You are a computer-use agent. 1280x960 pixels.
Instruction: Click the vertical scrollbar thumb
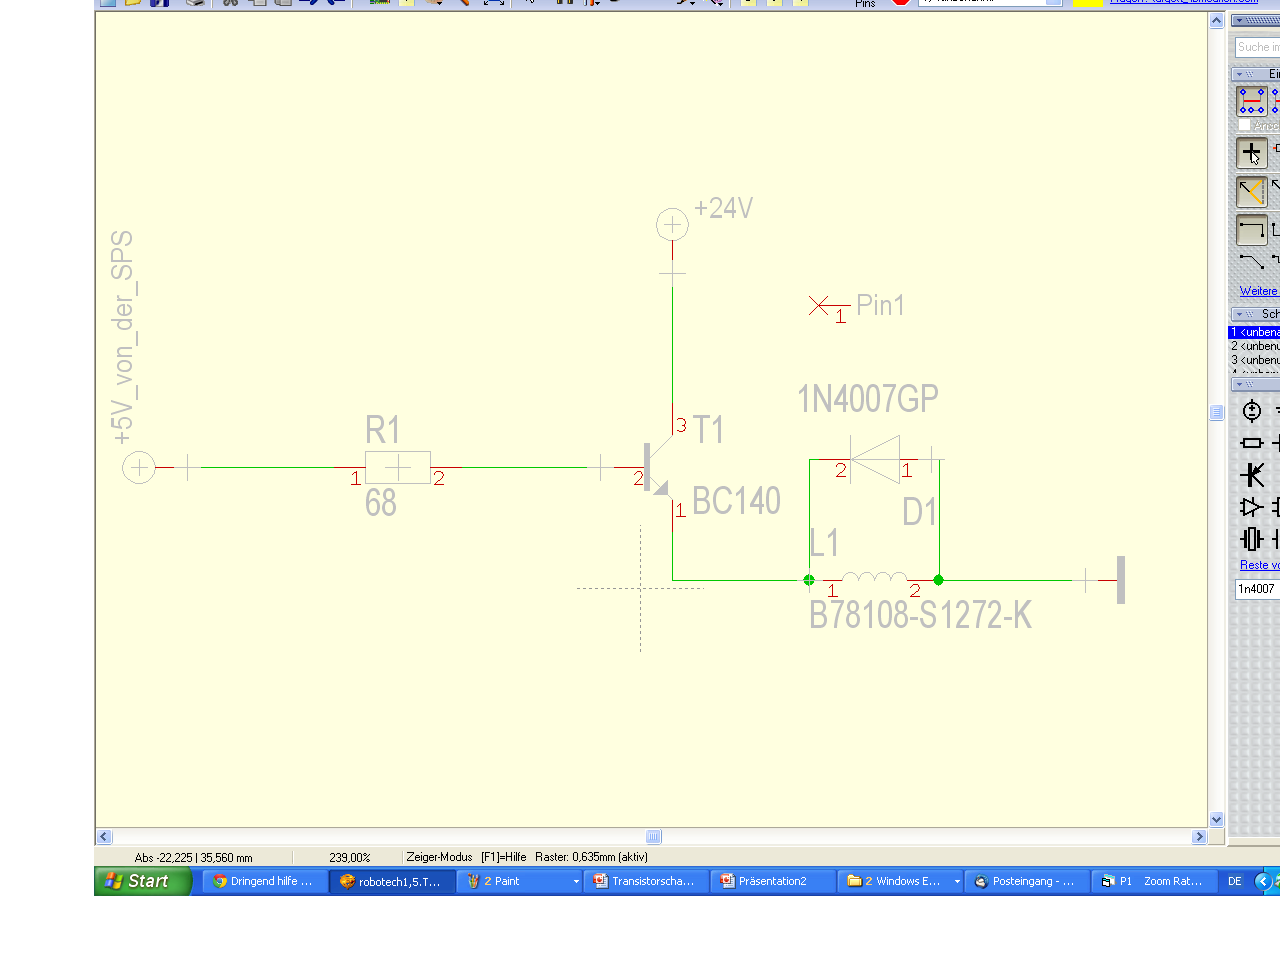click(1216, 413)
